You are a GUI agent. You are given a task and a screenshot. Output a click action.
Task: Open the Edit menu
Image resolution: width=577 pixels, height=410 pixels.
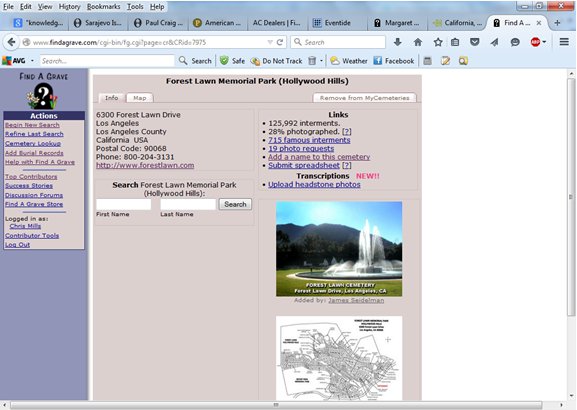25,7
